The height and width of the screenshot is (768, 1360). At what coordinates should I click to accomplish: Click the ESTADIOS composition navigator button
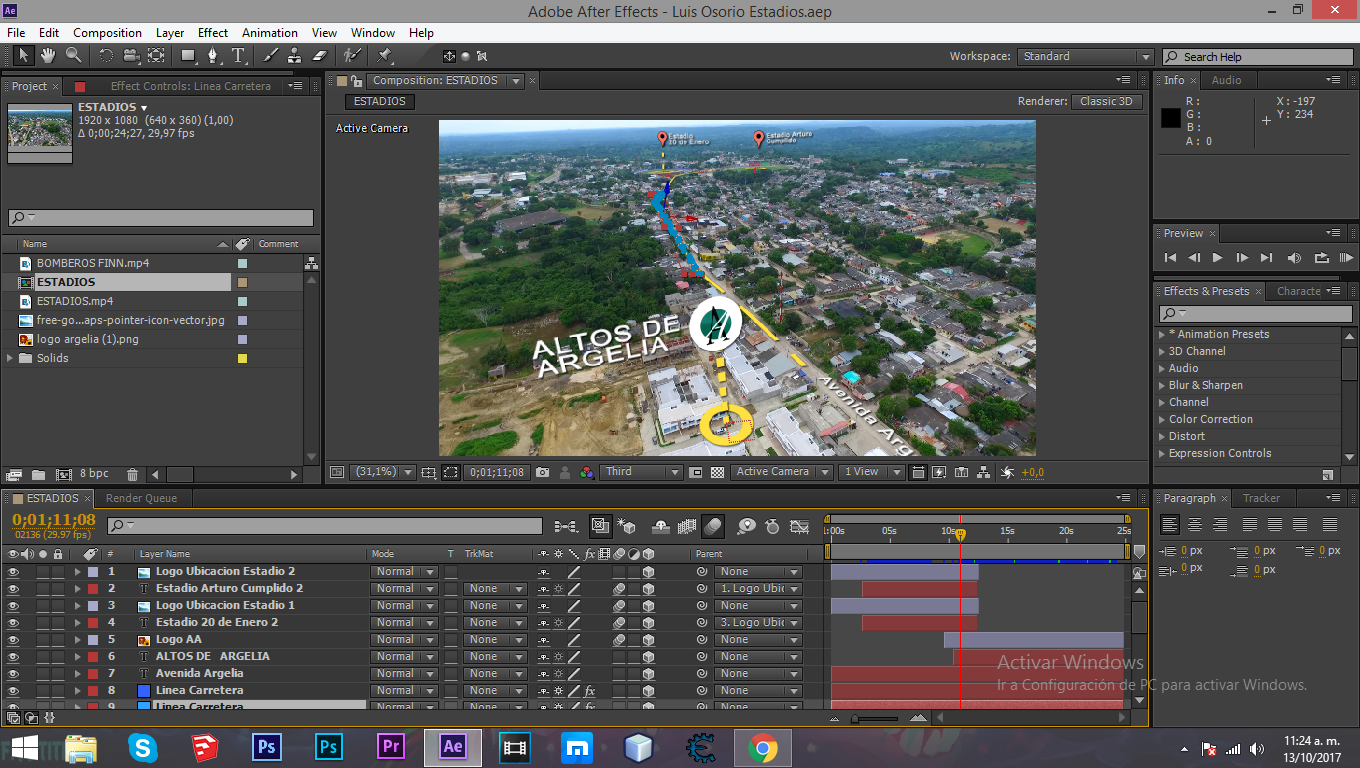click(x=380, y=102)
